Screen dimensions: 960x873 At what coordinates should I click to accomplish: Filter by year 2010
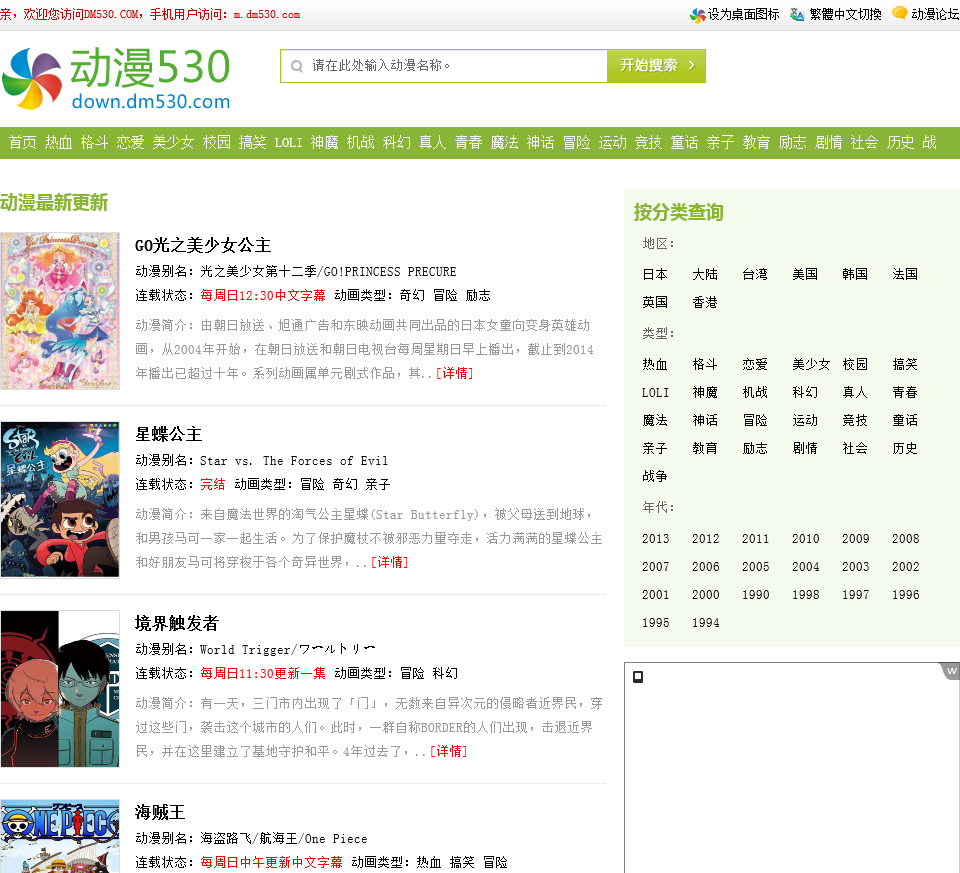pyautogui.click(x=806, y=539)
